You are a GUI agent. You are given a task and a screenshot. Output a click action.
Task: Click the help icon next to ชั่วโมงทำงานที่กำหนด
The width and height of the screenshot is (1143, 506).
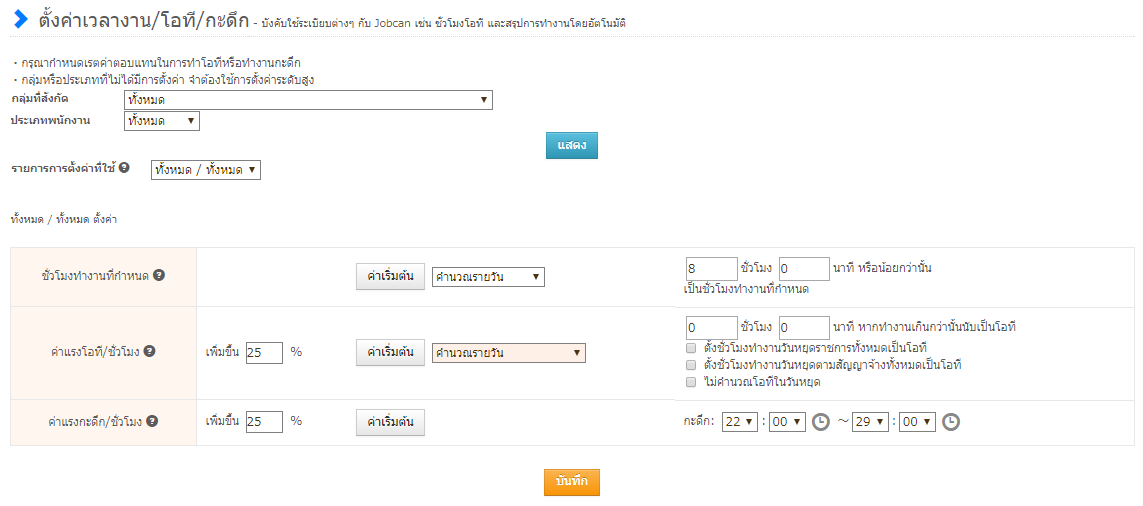pos(159,276)
